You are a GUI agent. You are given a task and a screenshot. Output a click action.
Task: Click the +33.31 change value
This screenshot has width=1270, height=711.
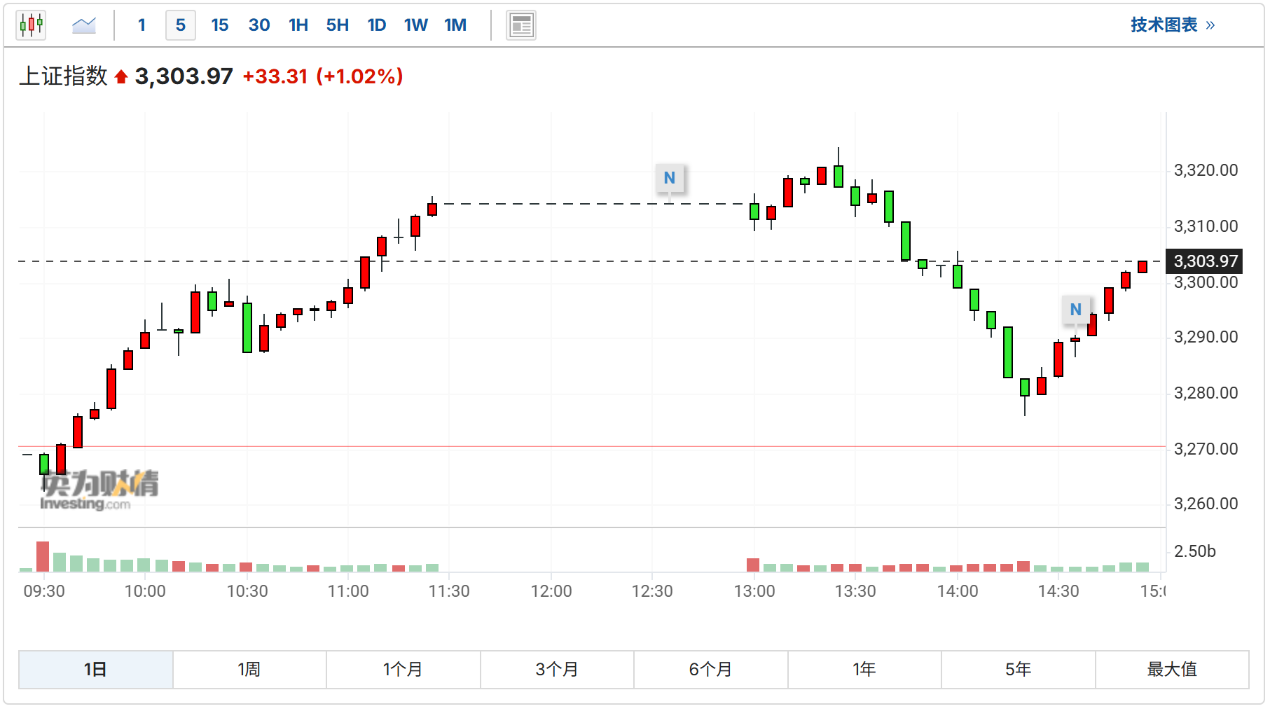(x=274, y=77)
